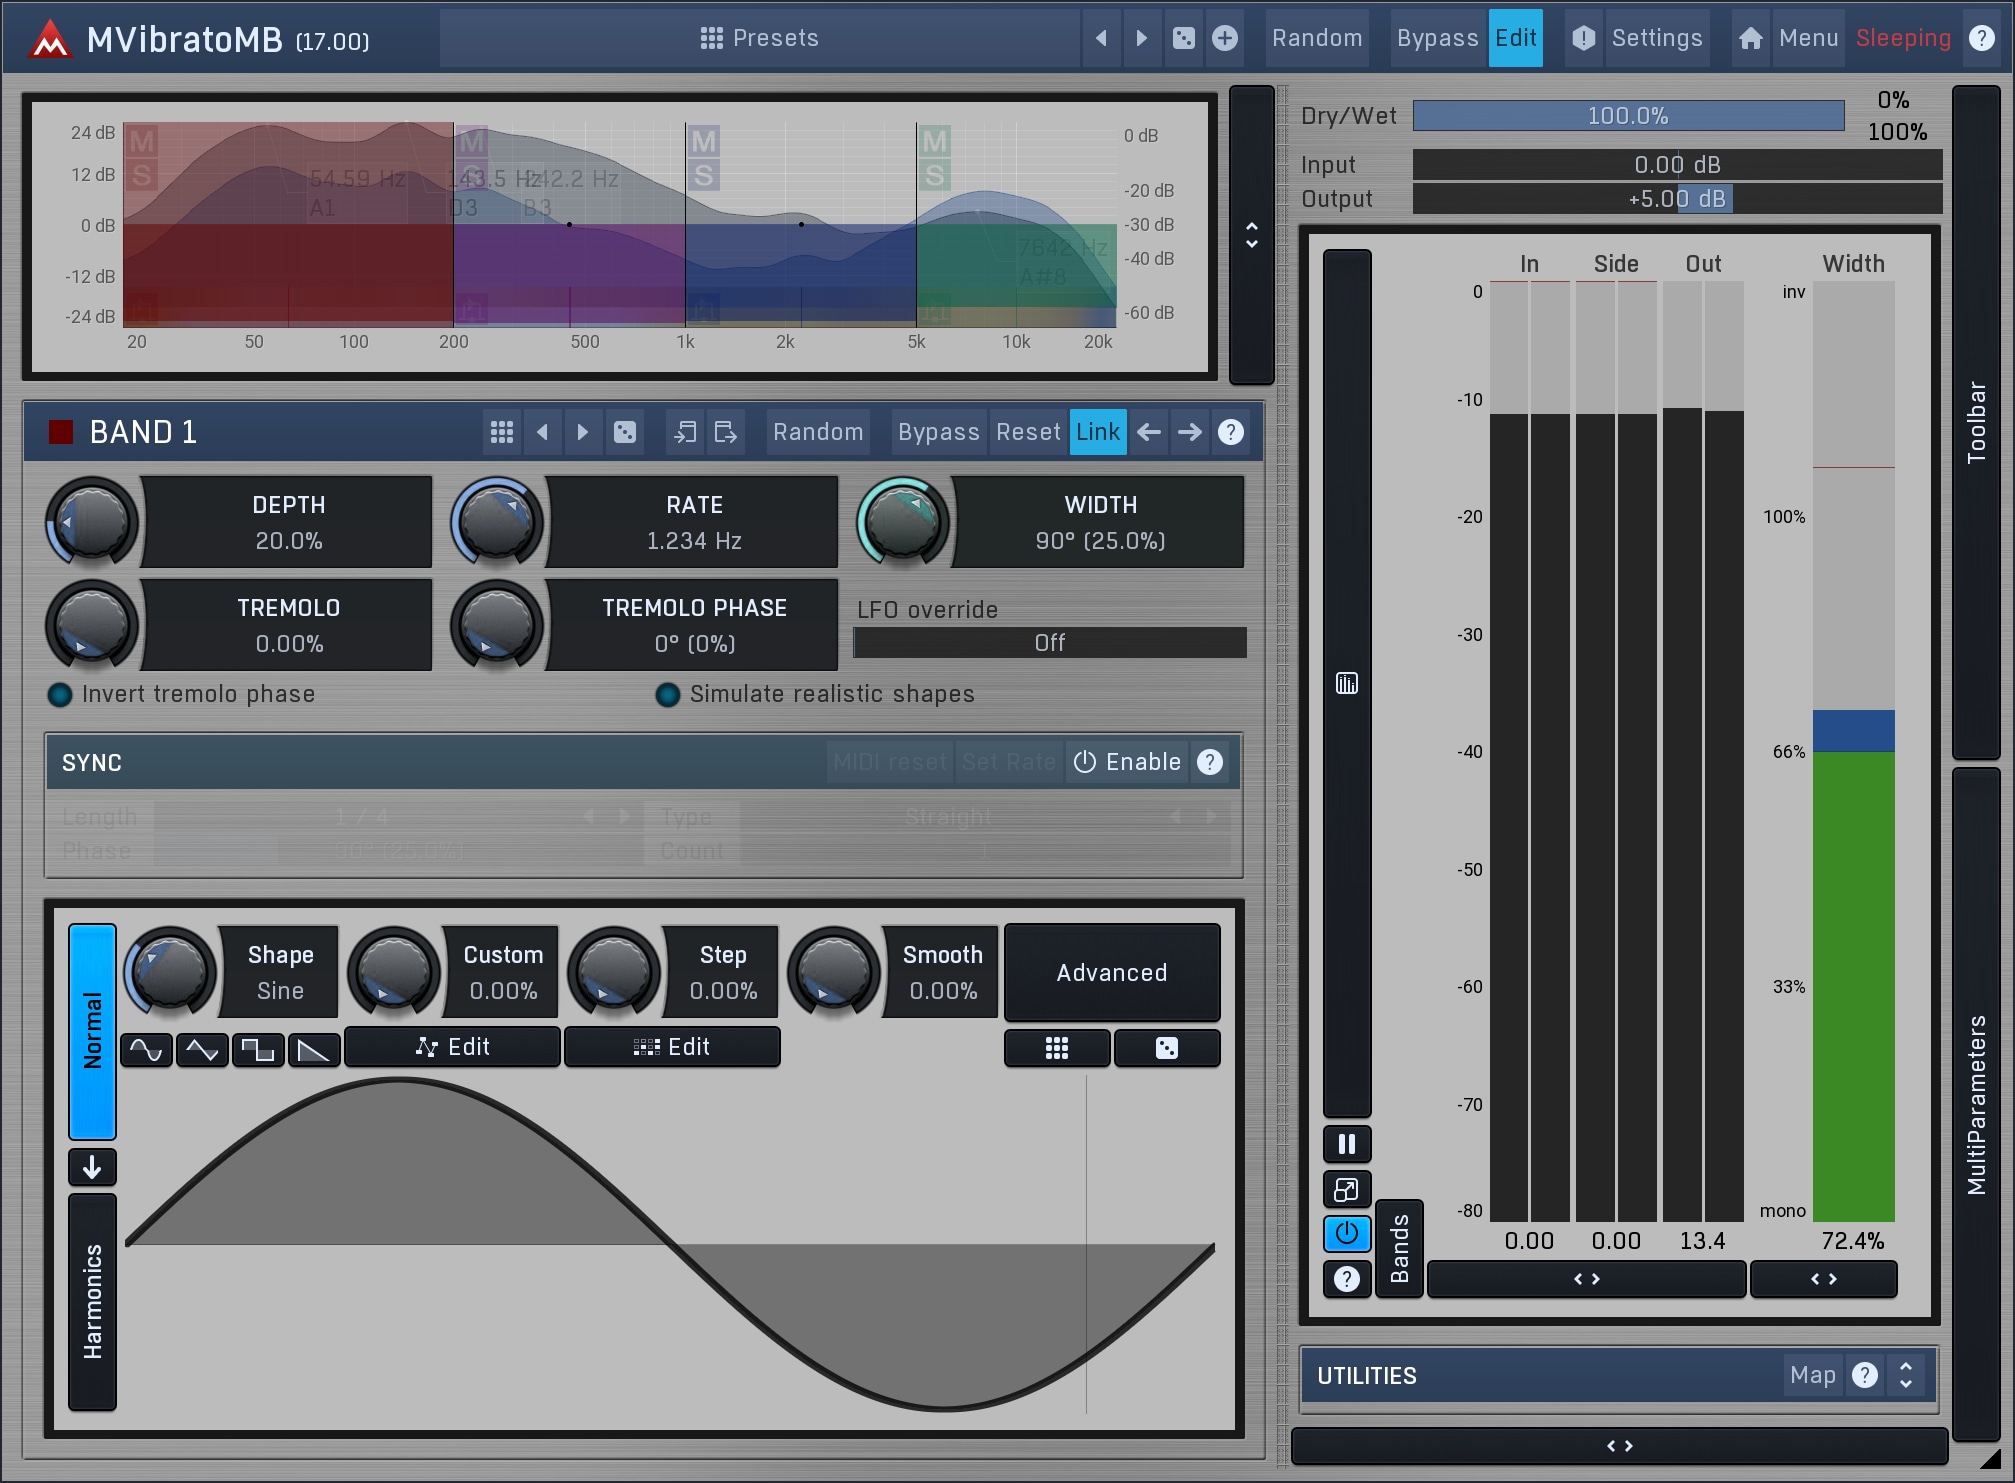
Task: Open the LFO override dropdown
Action: (x=1049, y=643)
